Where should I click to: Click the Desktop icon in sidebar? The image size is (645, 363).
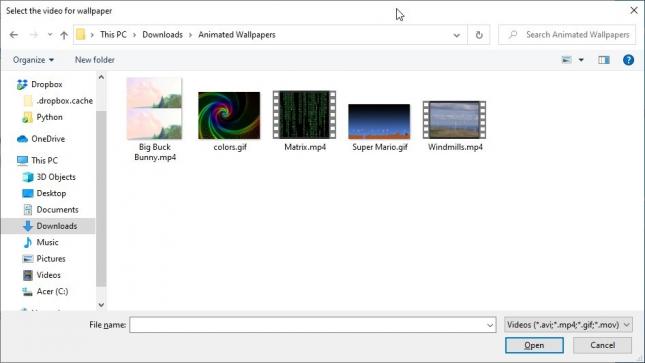(x=28, y=193)
